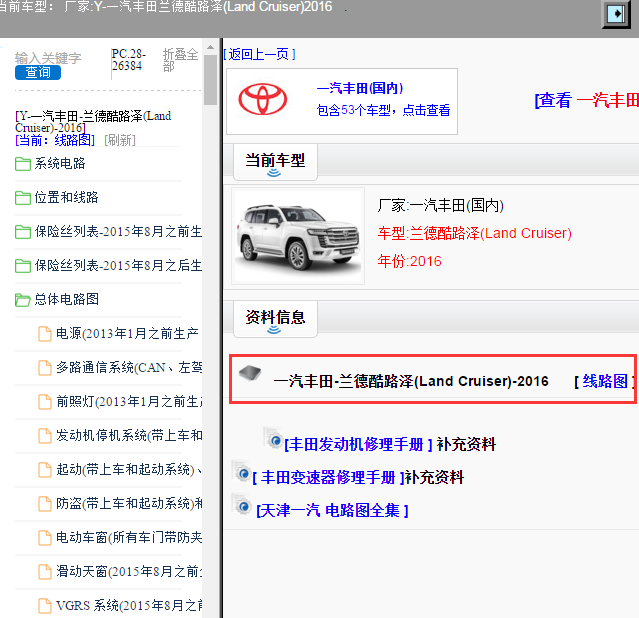The width and height of the screenshot is (639, 618).
Task: Click the 年份:2016 red text
Action: tap(409, 261)
